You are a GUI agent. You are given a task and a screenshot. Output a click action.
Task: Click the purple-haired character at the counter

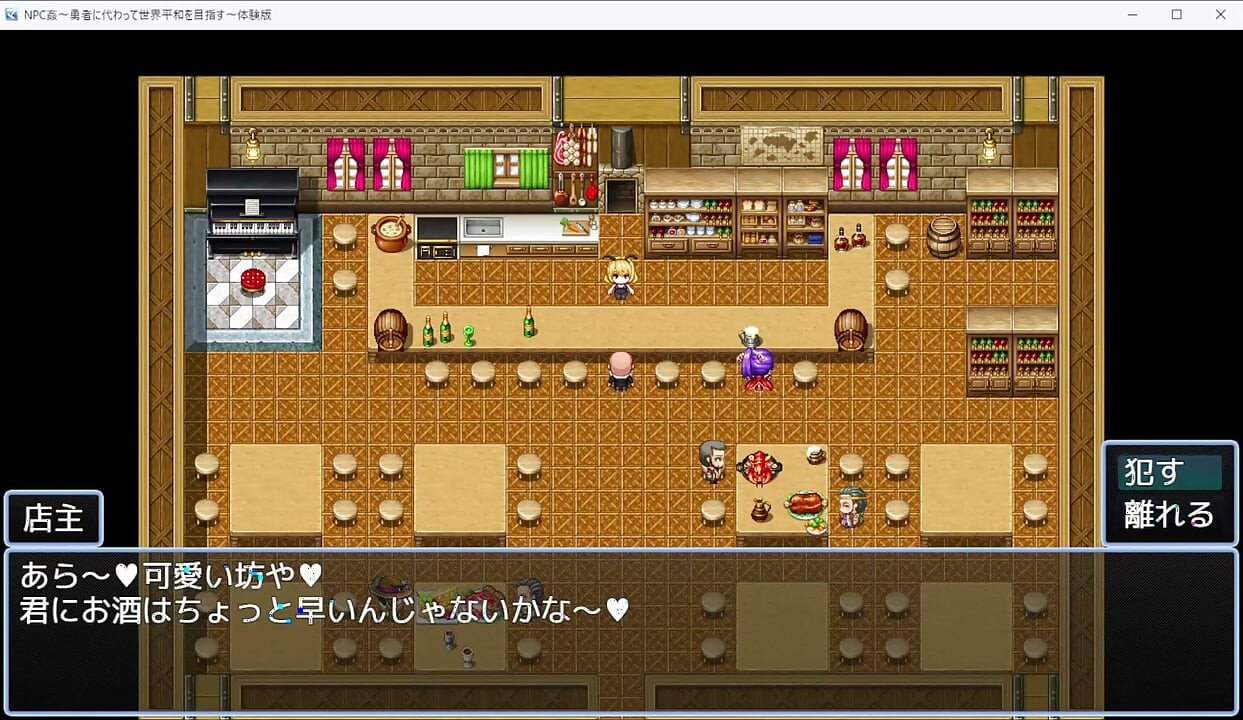(757, 365)
